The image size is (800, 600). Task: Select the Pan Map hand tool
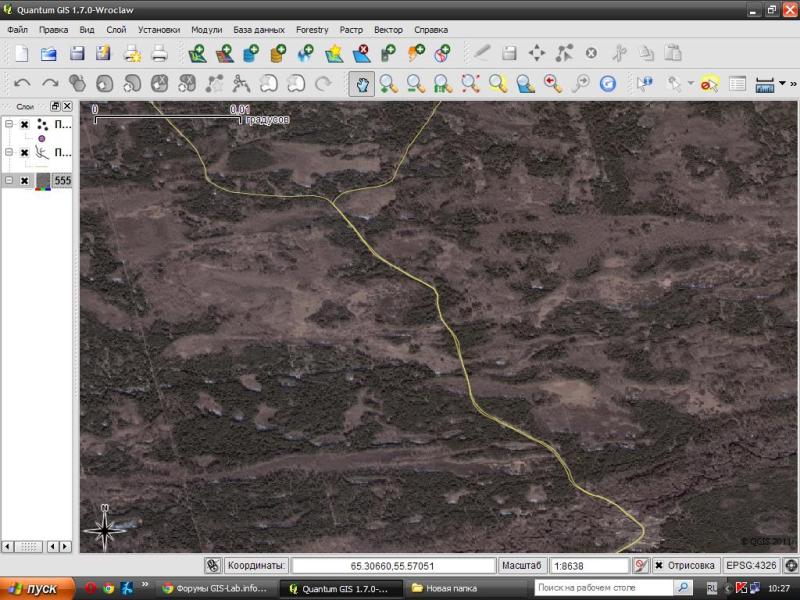[361, 84]
